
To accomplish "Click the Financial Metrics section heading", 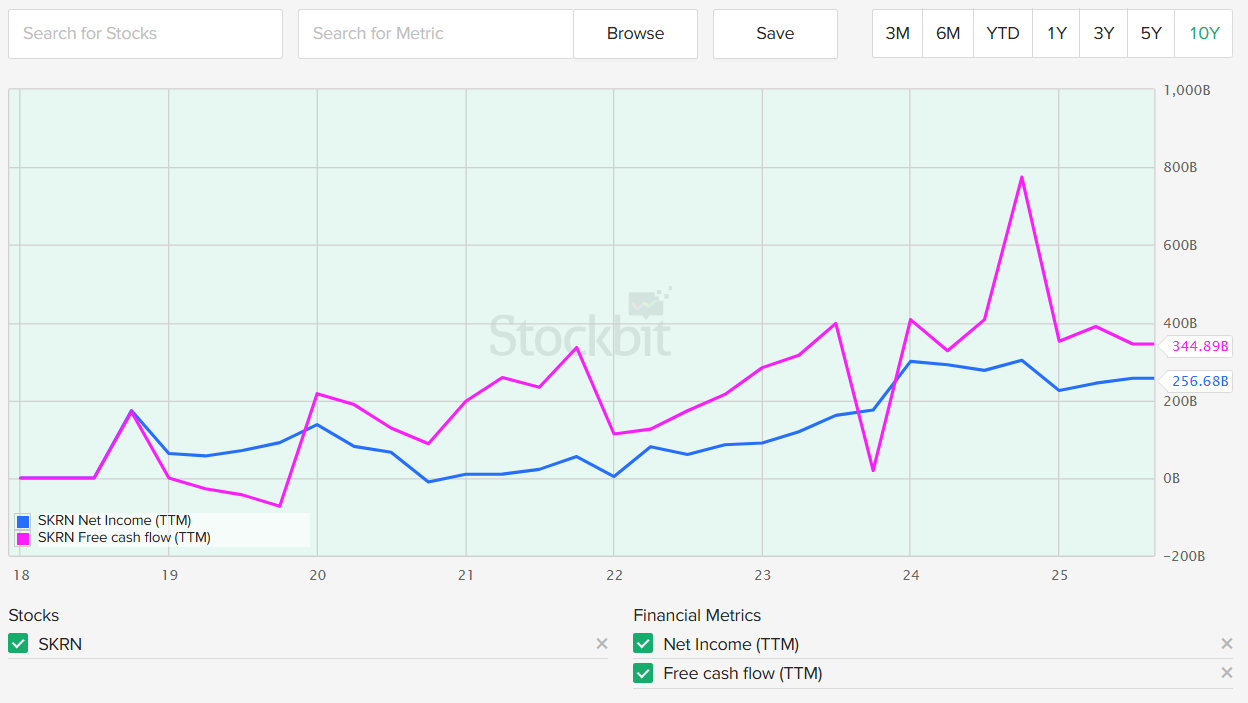I will point(697,615).
